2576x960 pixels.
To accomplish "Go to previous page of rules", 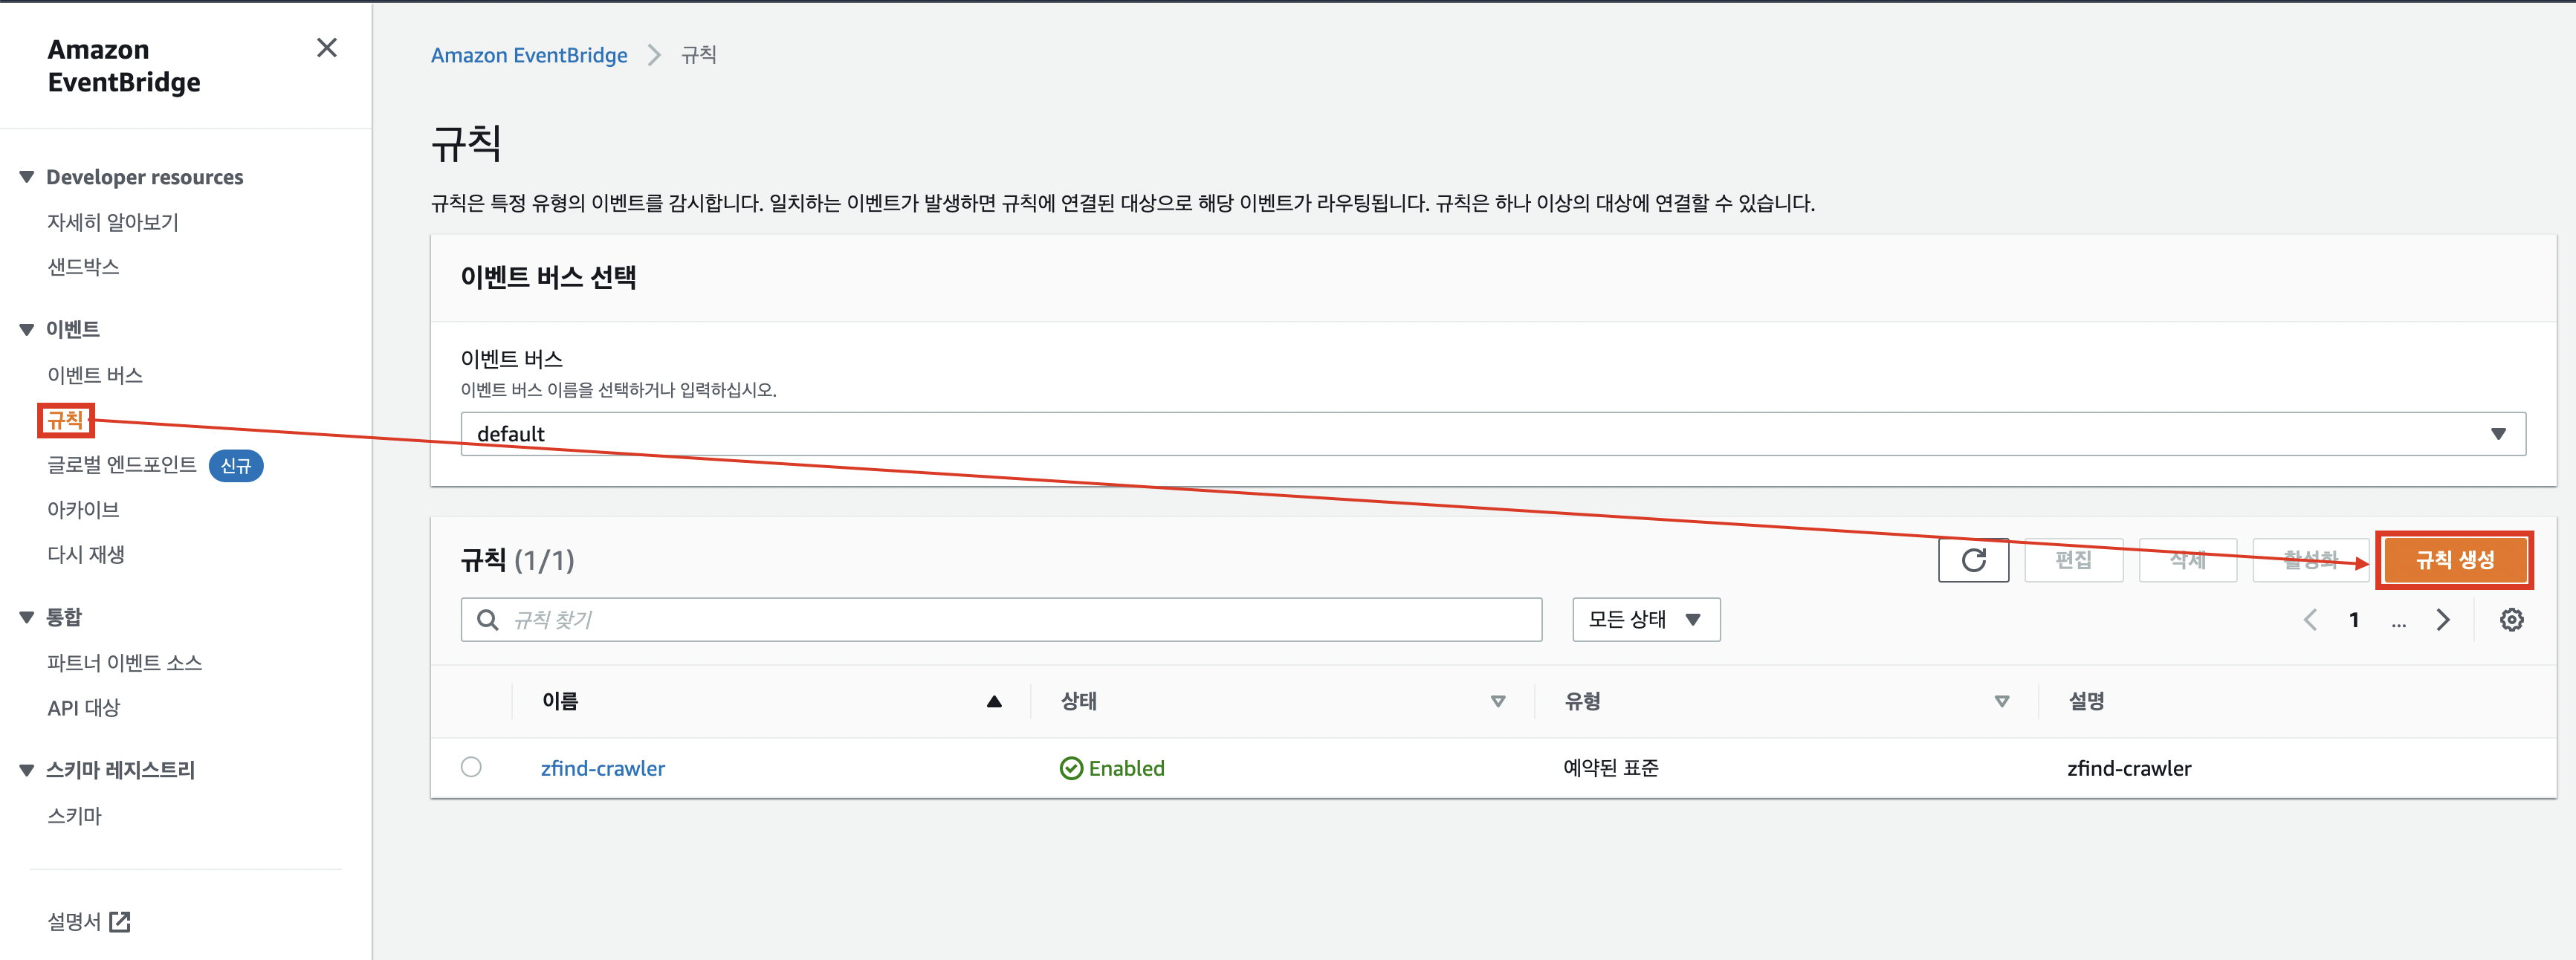I will 2309,620.
